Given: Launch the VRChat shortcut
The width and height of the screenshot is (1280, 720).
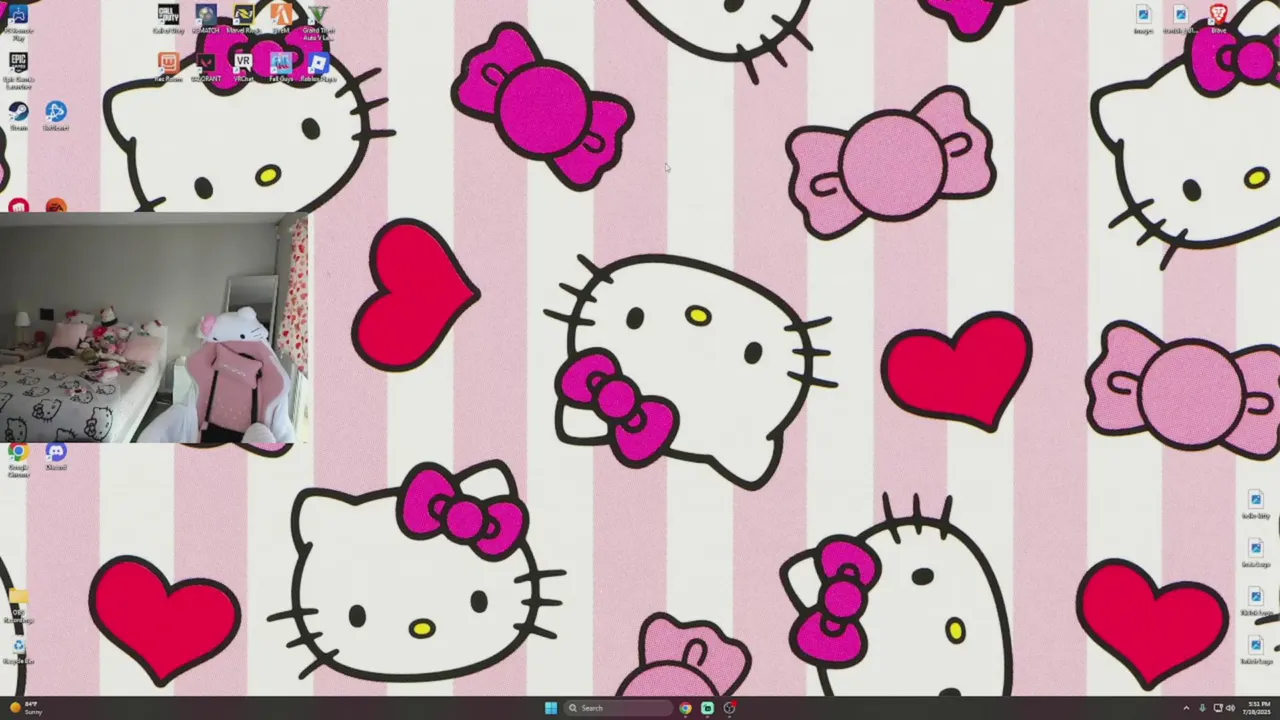Looking at the screenshot, I should tap(243, 67).
